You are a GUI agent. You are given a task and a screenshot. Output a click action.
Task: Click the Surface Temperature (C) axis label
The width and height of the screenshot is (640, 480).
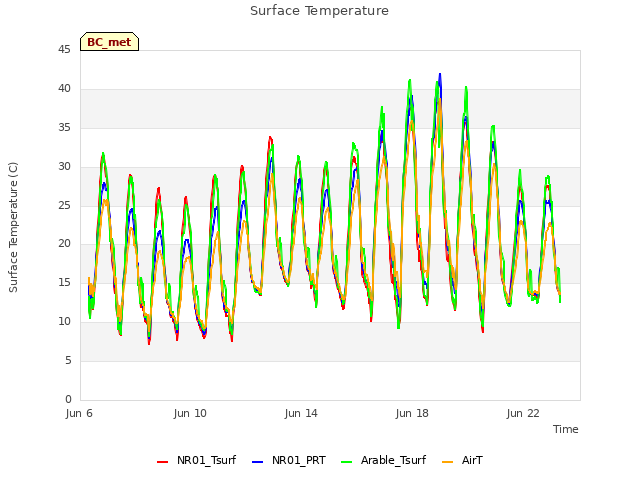pos(13,227)
